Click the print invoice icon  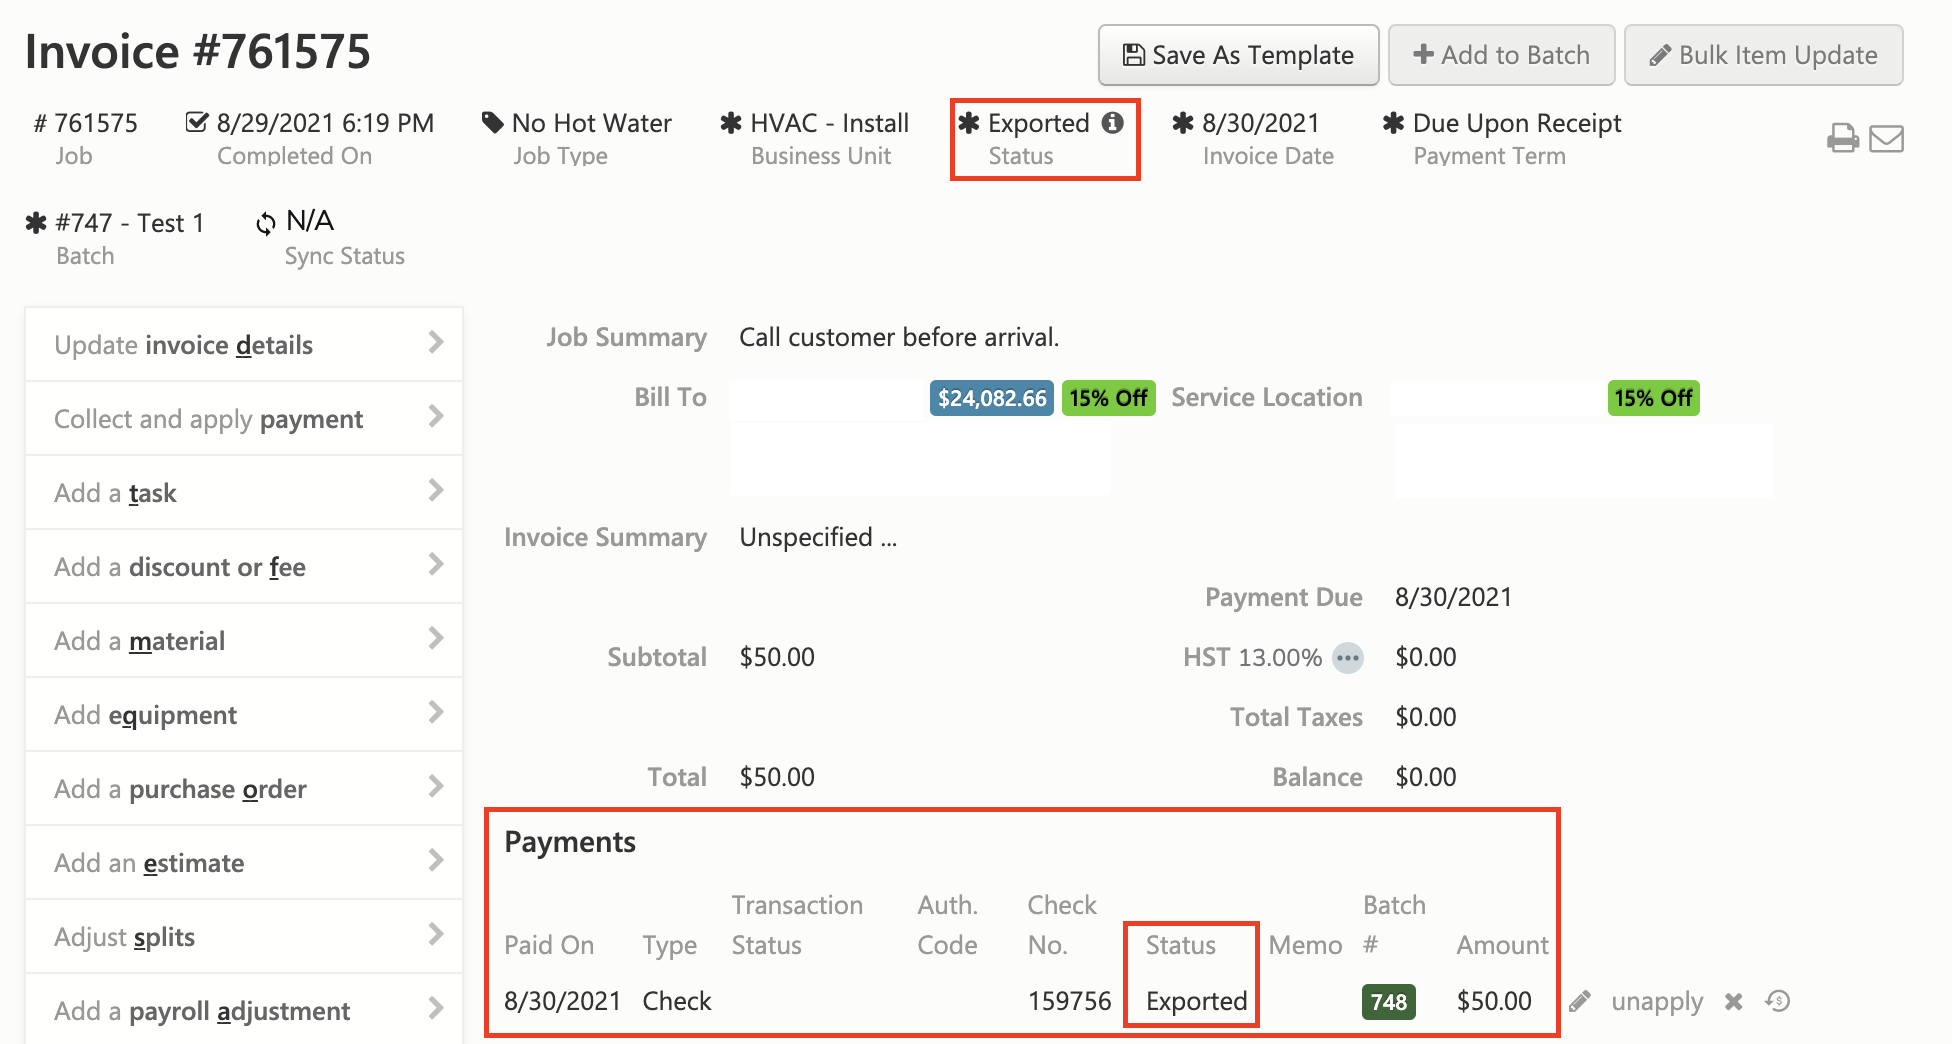(x=1842, y=138)
